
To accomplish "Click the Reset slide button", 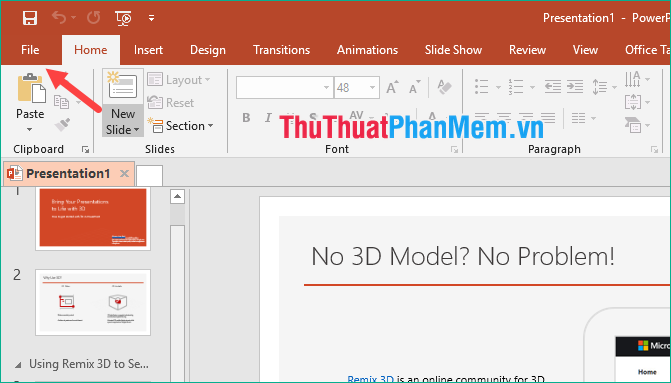I will 171,103.
